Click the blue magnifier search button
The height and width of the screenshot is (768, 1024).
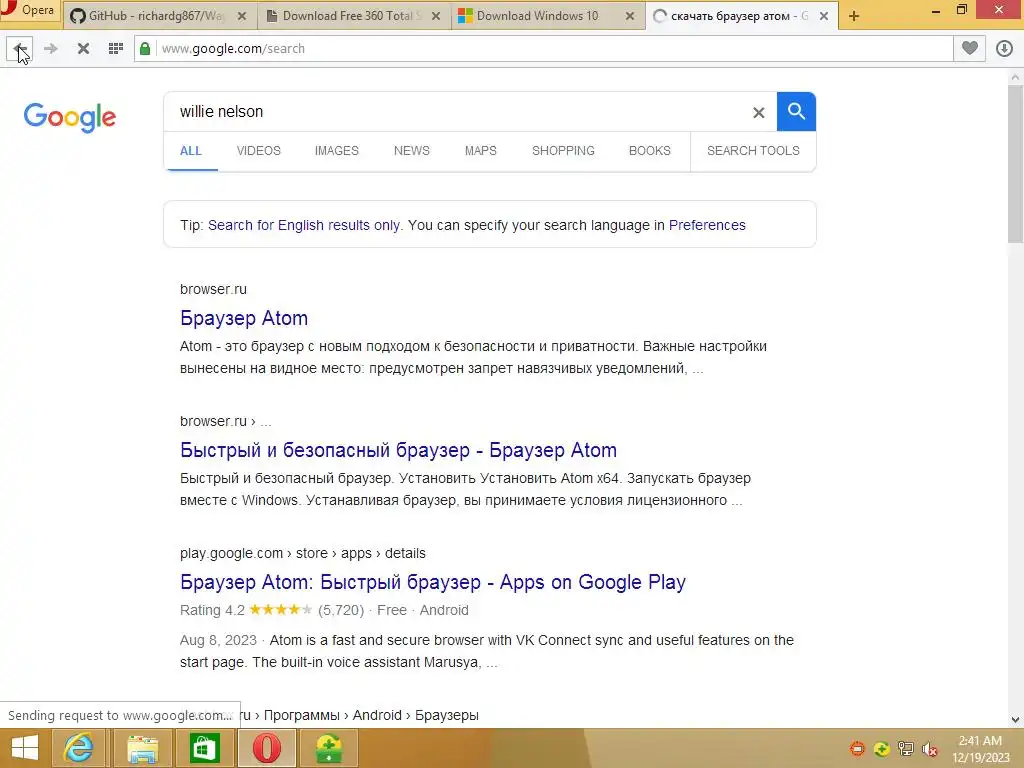[x=796, y=112]
